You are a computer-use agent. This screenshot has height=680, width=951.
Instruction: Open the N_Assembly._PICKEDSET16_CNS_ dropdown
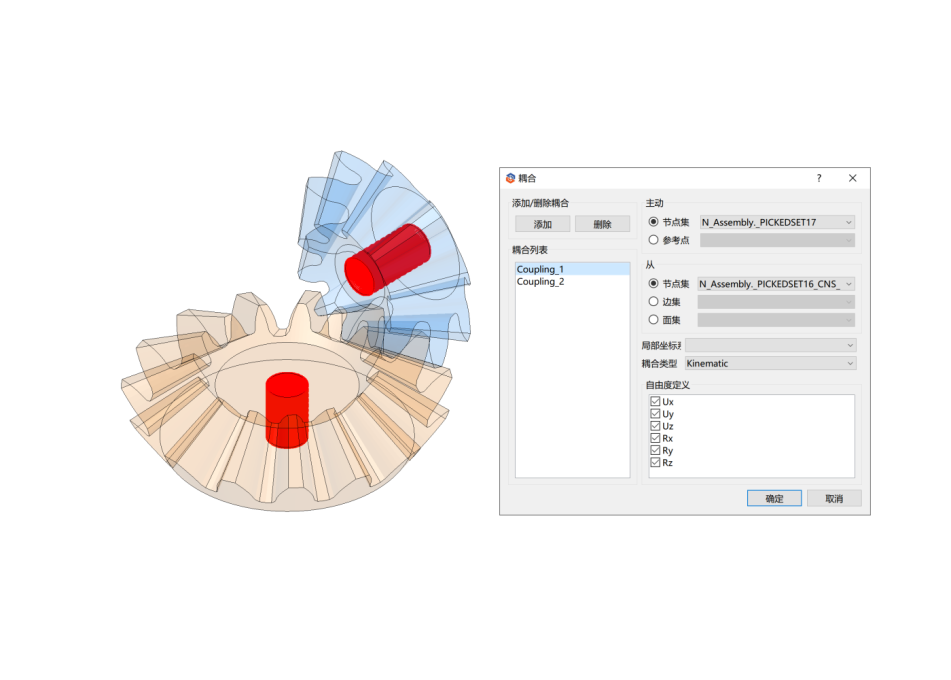(776, 283)
